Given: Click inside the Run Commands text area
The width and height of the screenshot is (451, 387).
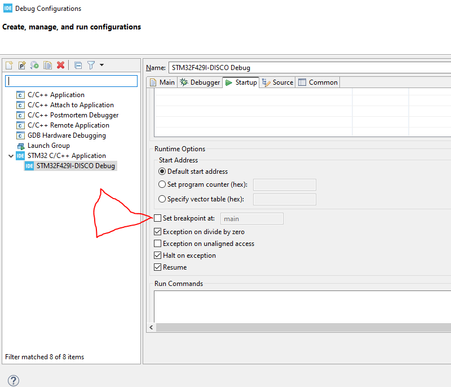Looking at the screenshot, I should click(303, 307).
